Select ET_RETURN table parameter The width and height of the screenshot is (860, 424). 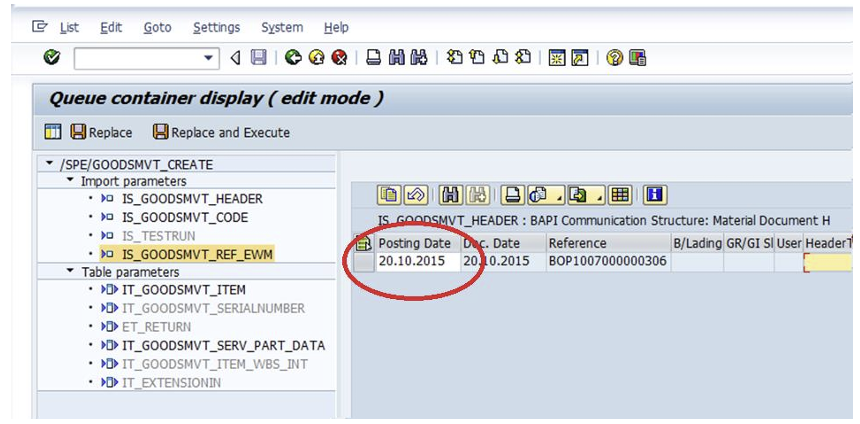coord(156,327)
